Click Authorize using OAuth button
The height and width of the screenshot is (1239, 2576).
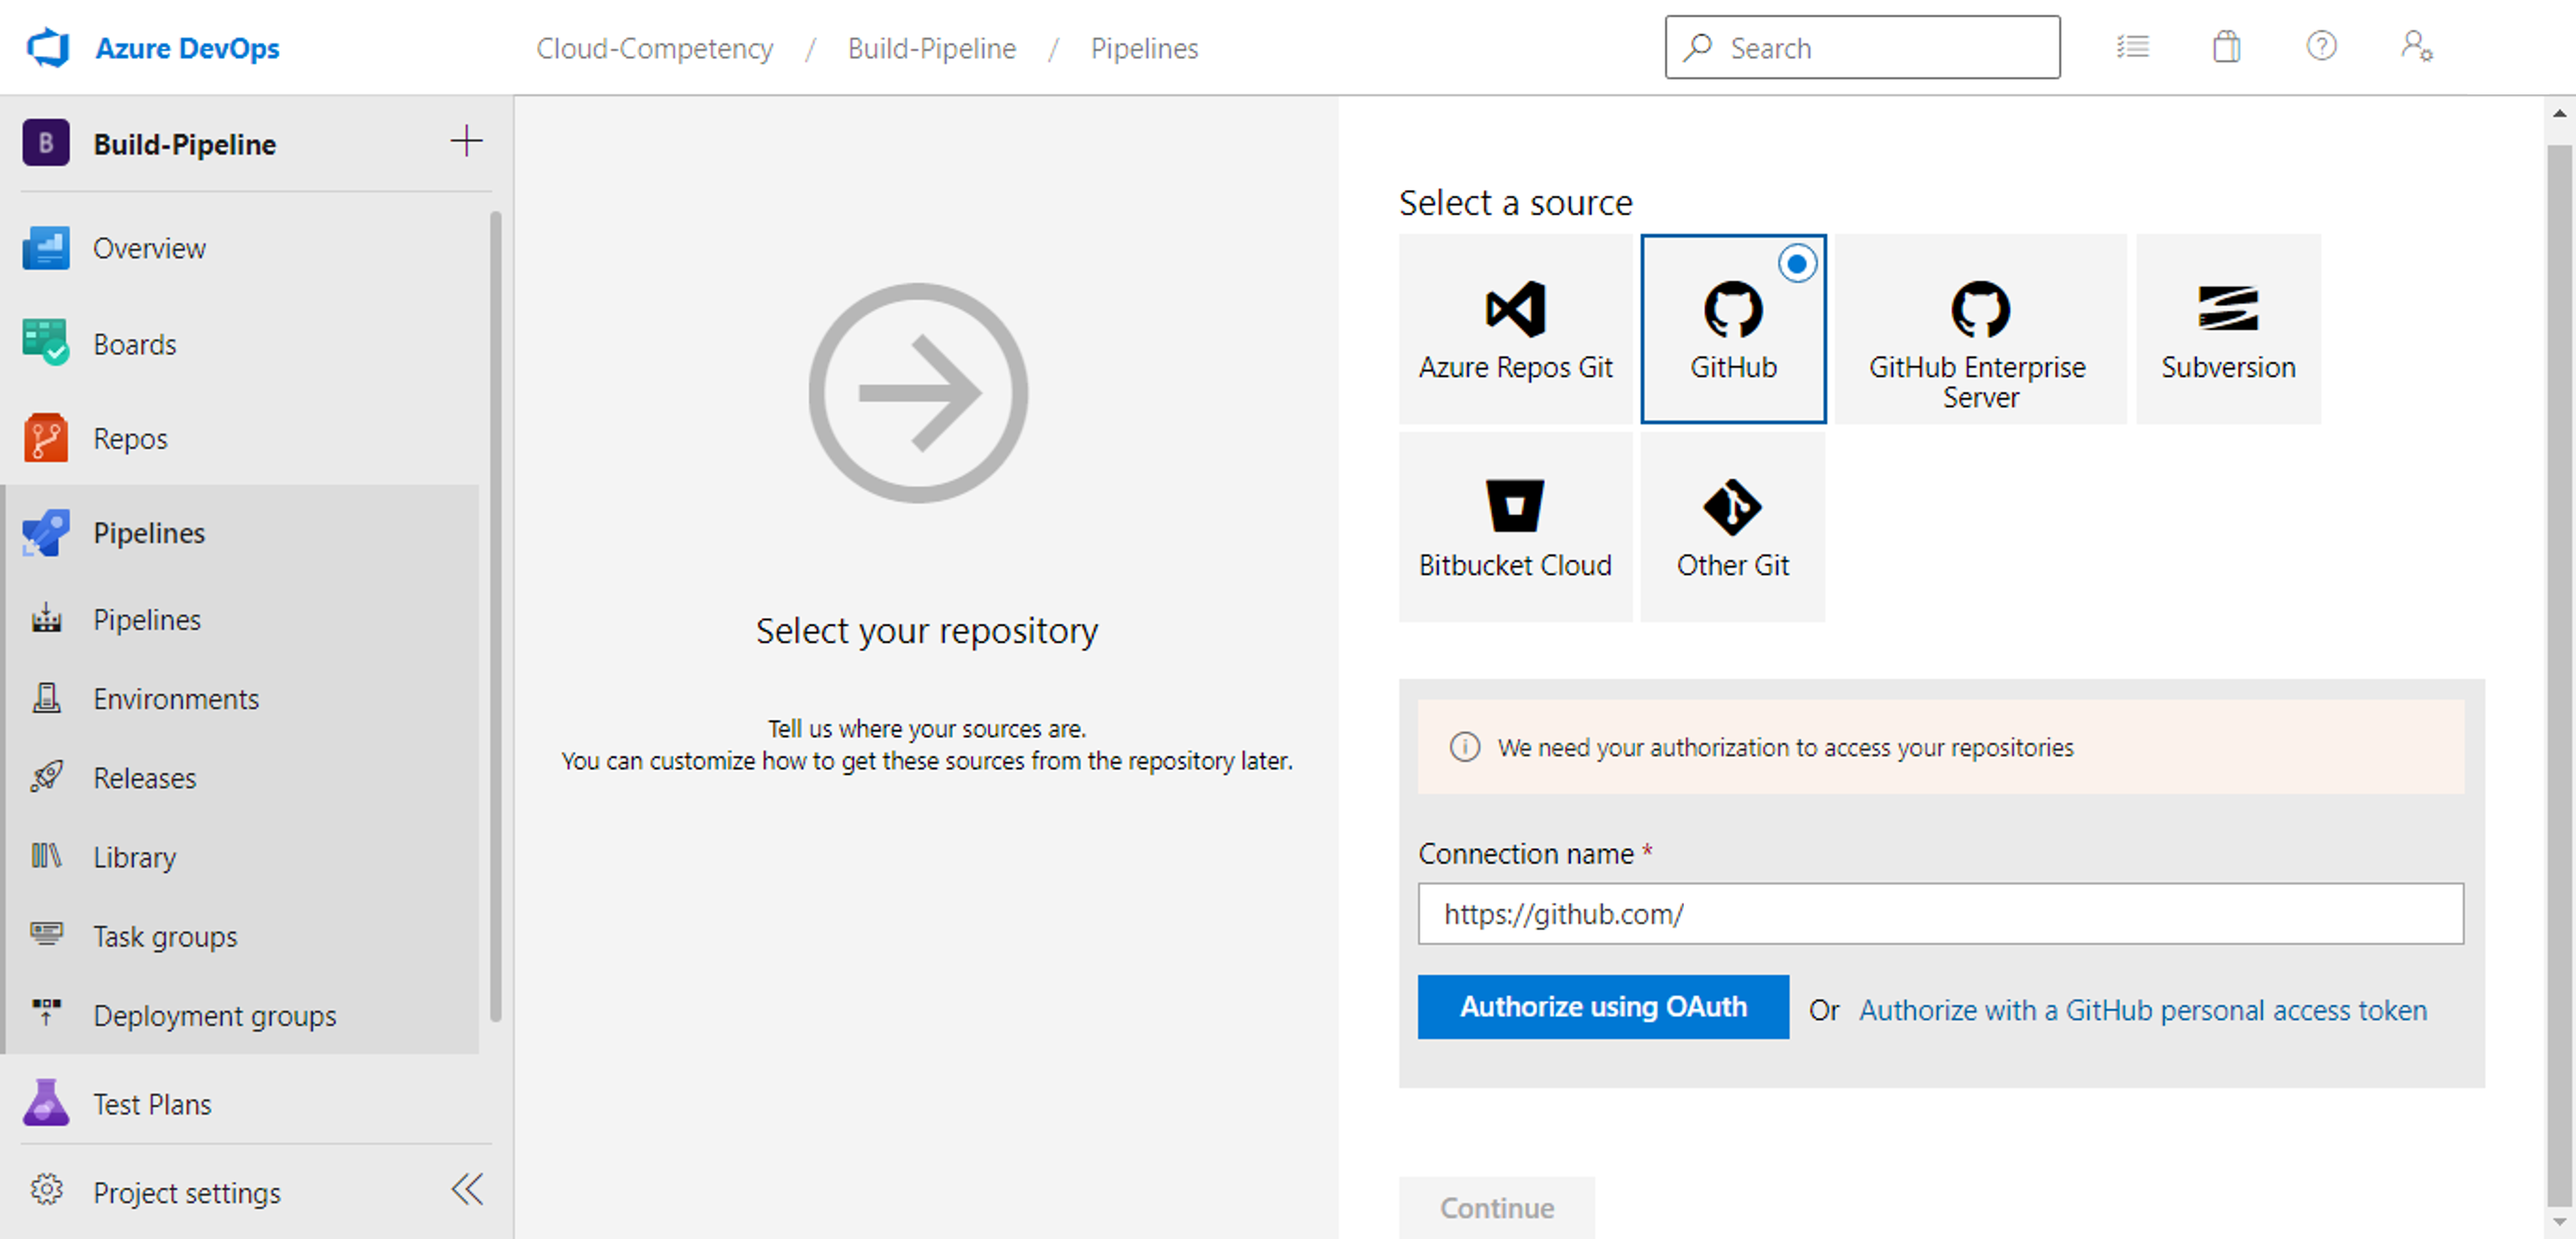pos(1603,1006)
